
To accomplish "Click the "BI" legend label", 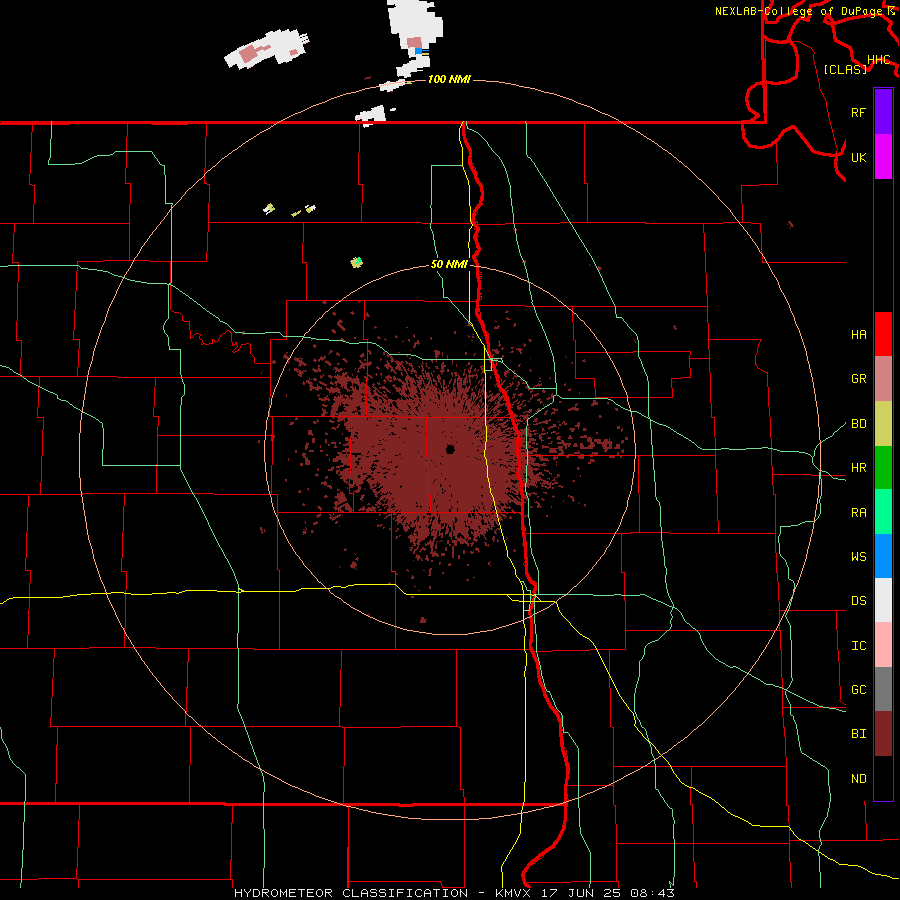I will pyautogui.click(x=858, y=734).
